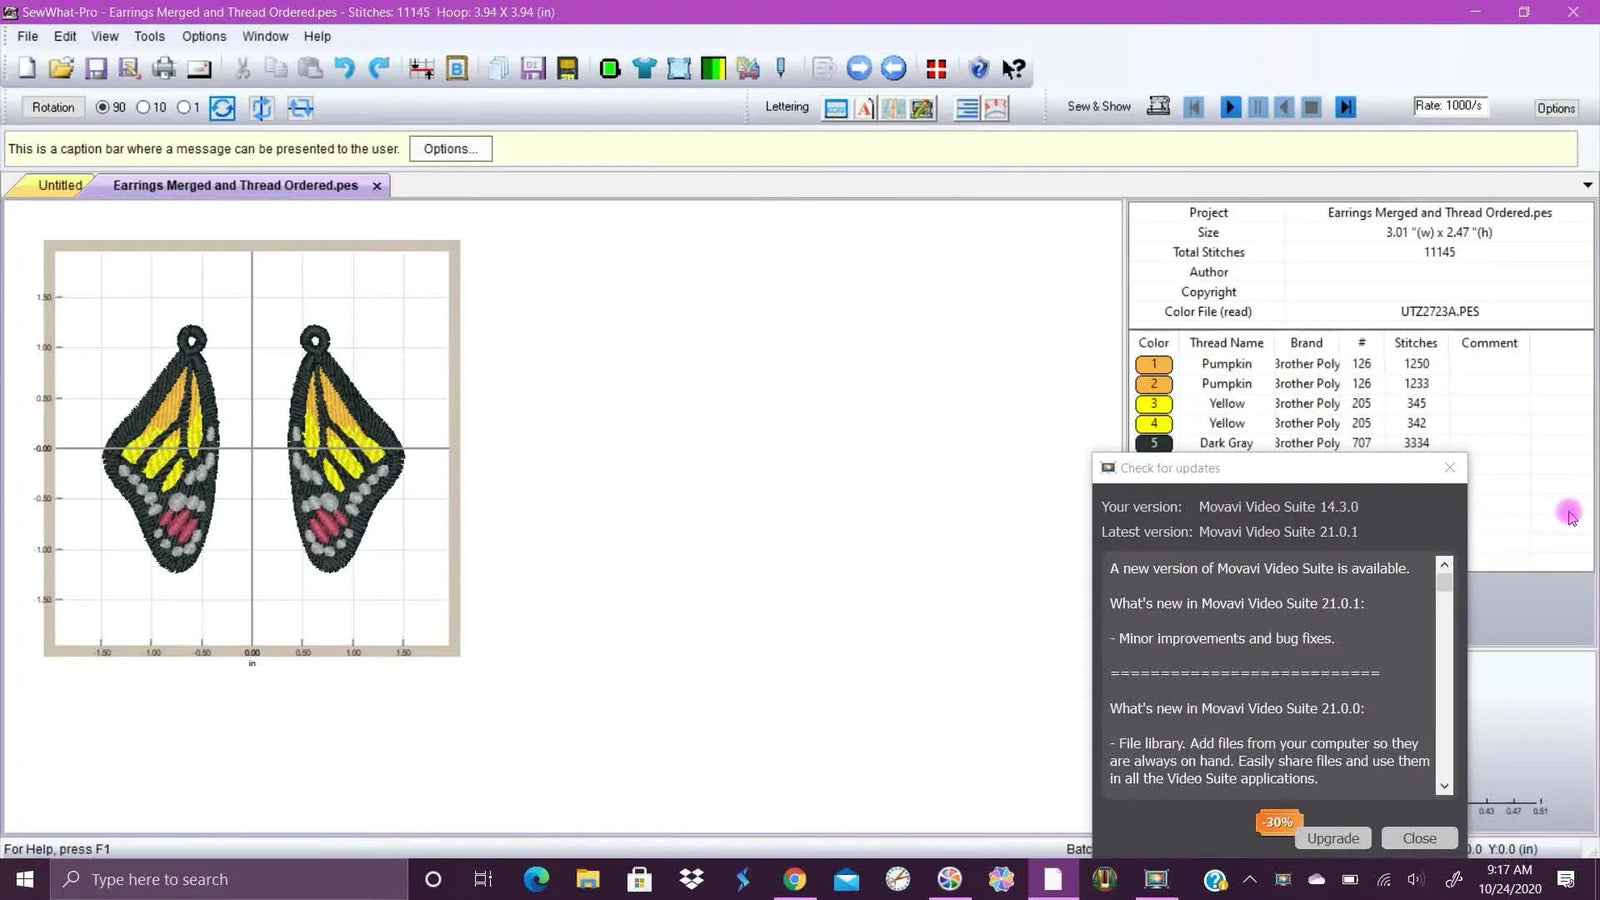The height and width of the screenshot is (900, 1600).
Task: Click the Thread Name column header
Action: [x=1227, y=343]
